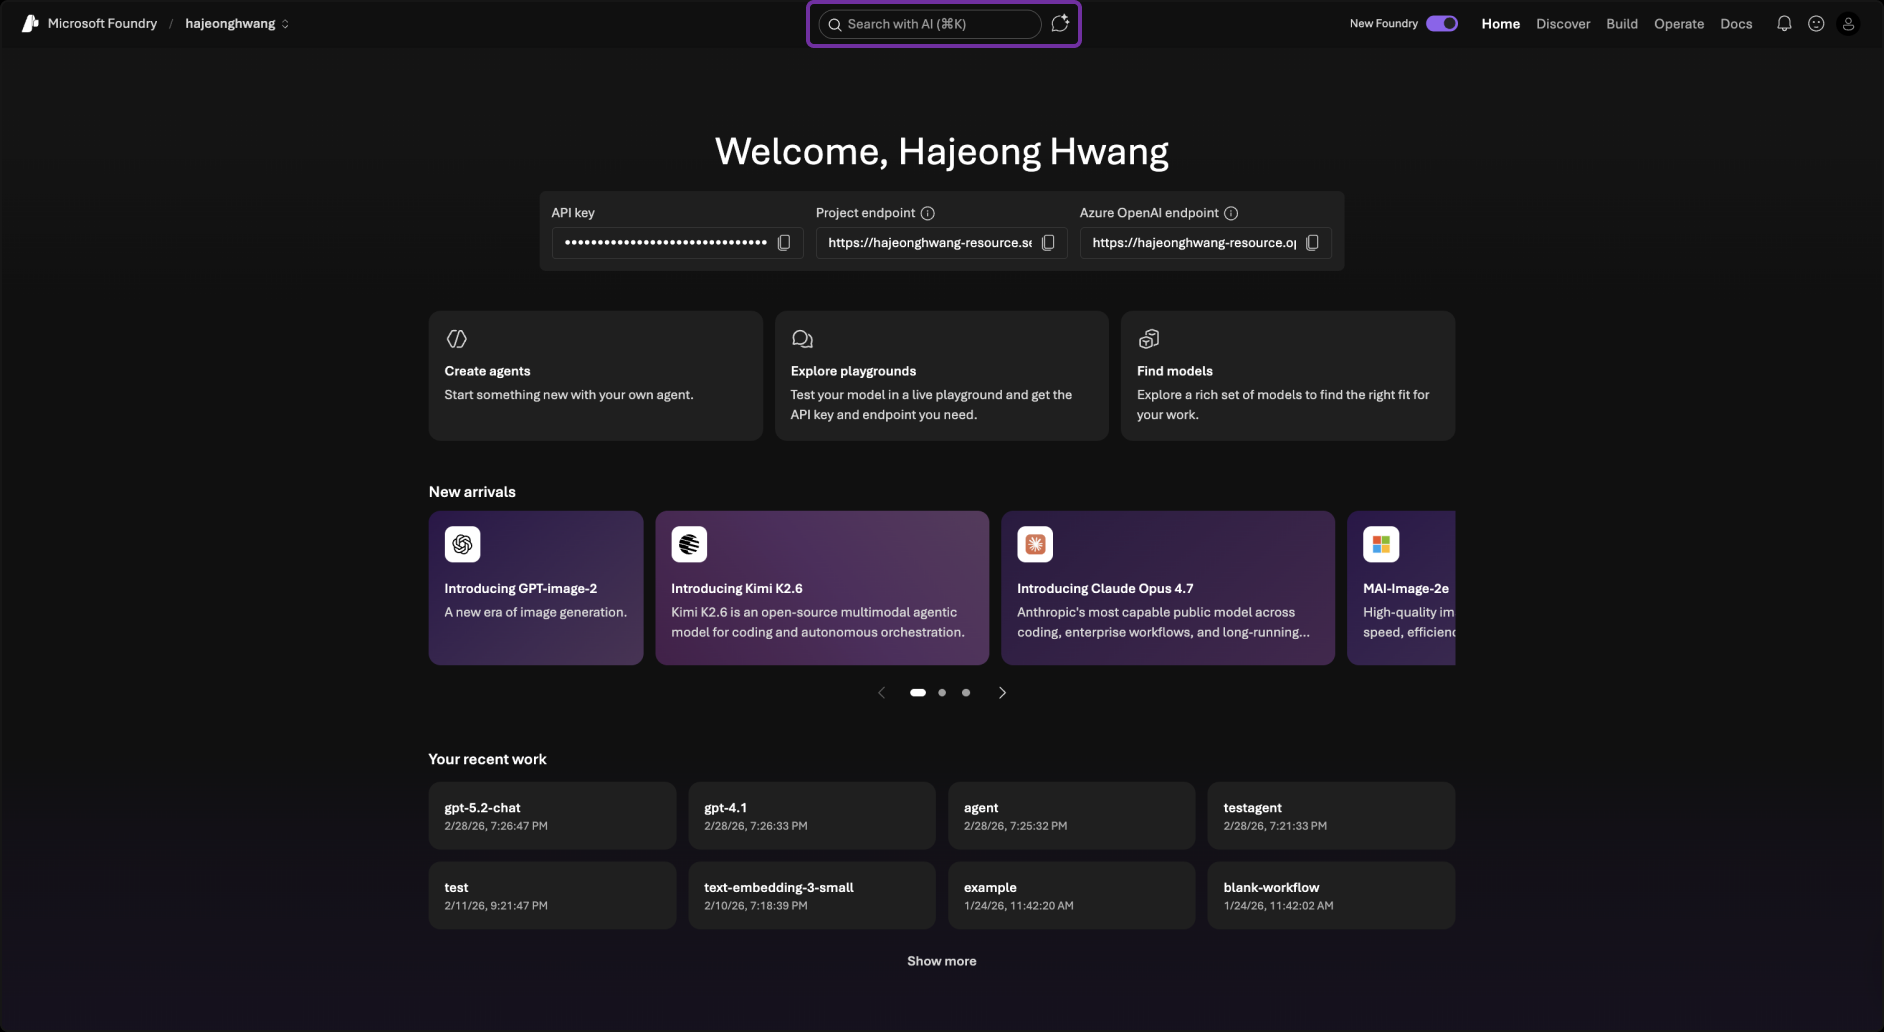Select the third carousel page dot

[966, 693]
